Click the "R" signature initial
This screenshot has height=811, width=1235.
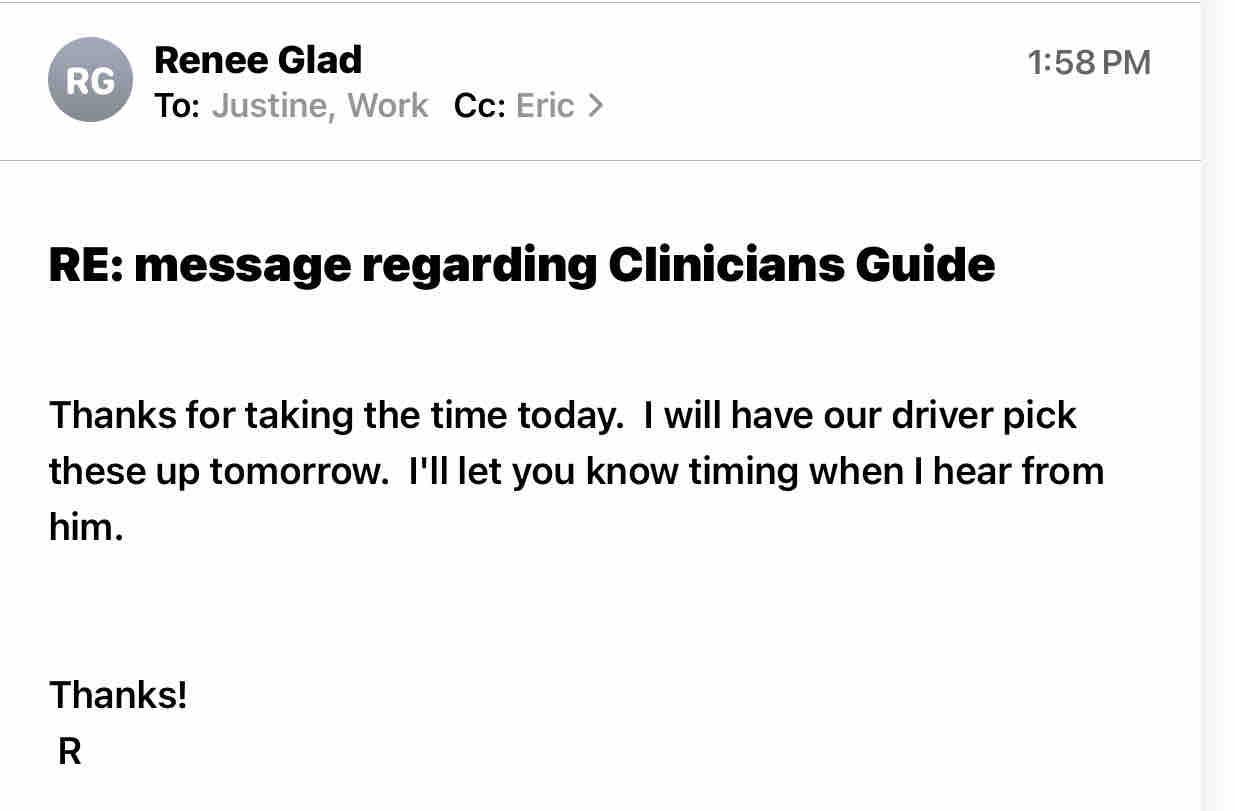[x=69, y=751]
